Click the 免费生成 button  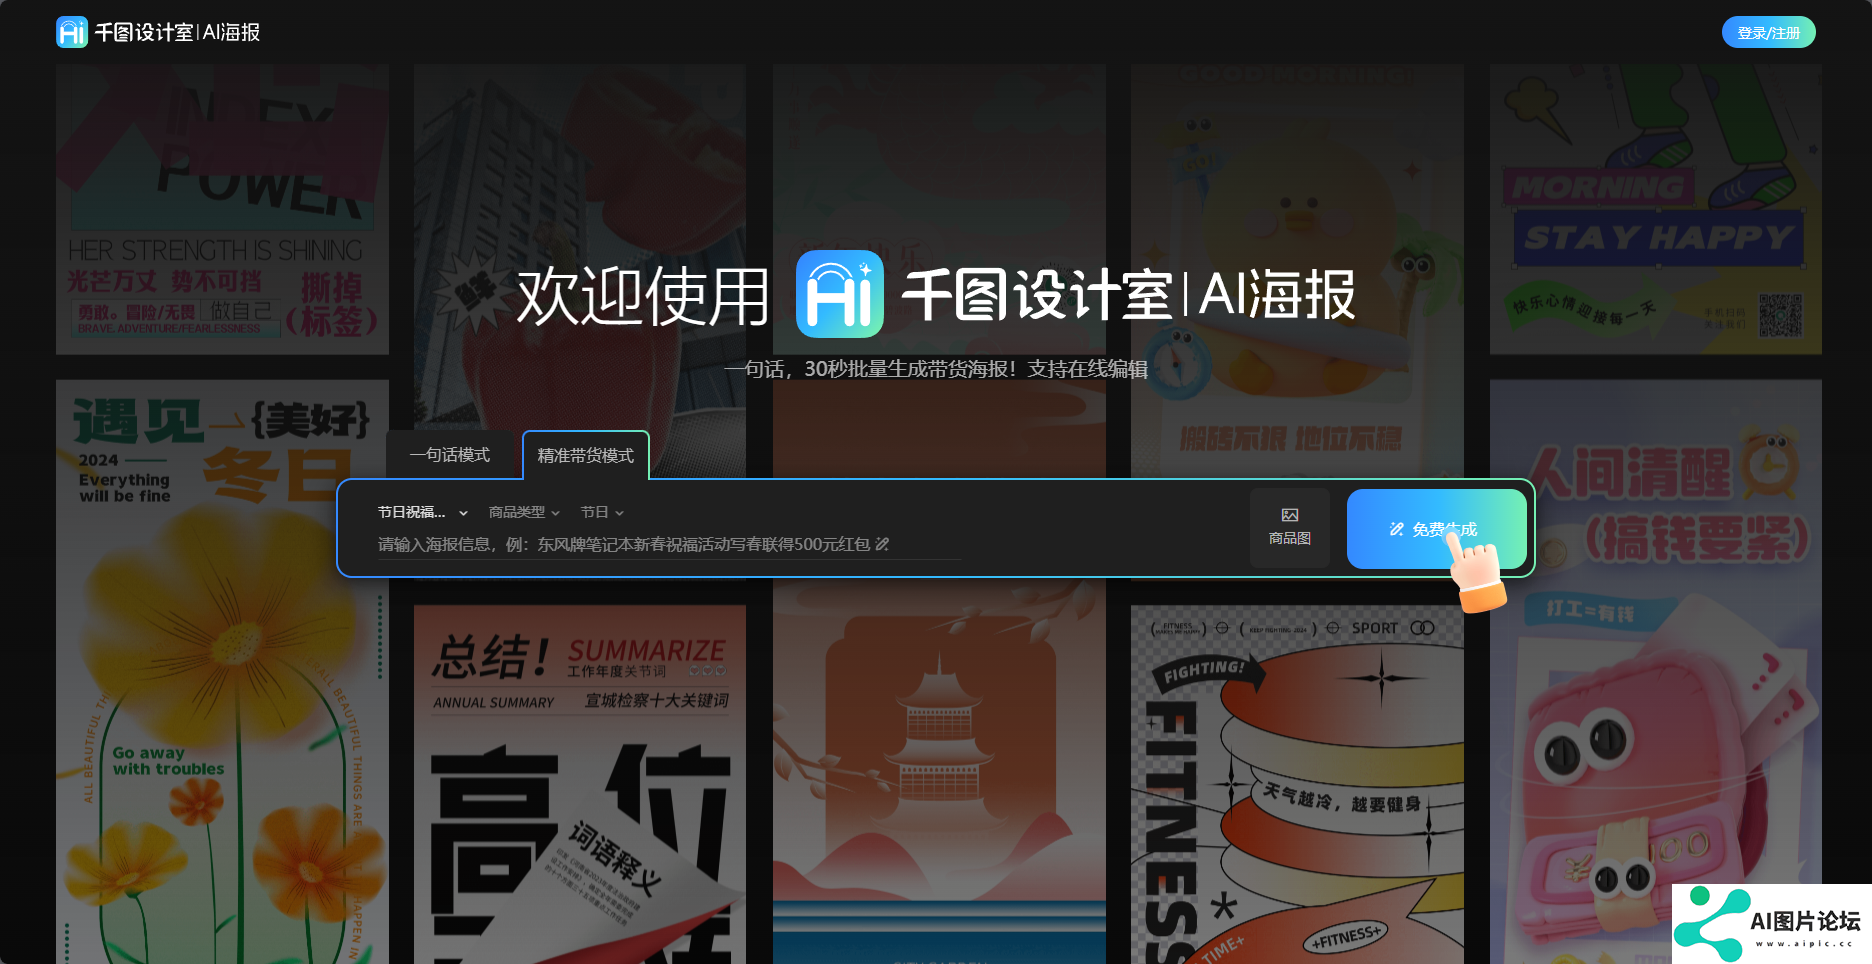click(1436, 528)
